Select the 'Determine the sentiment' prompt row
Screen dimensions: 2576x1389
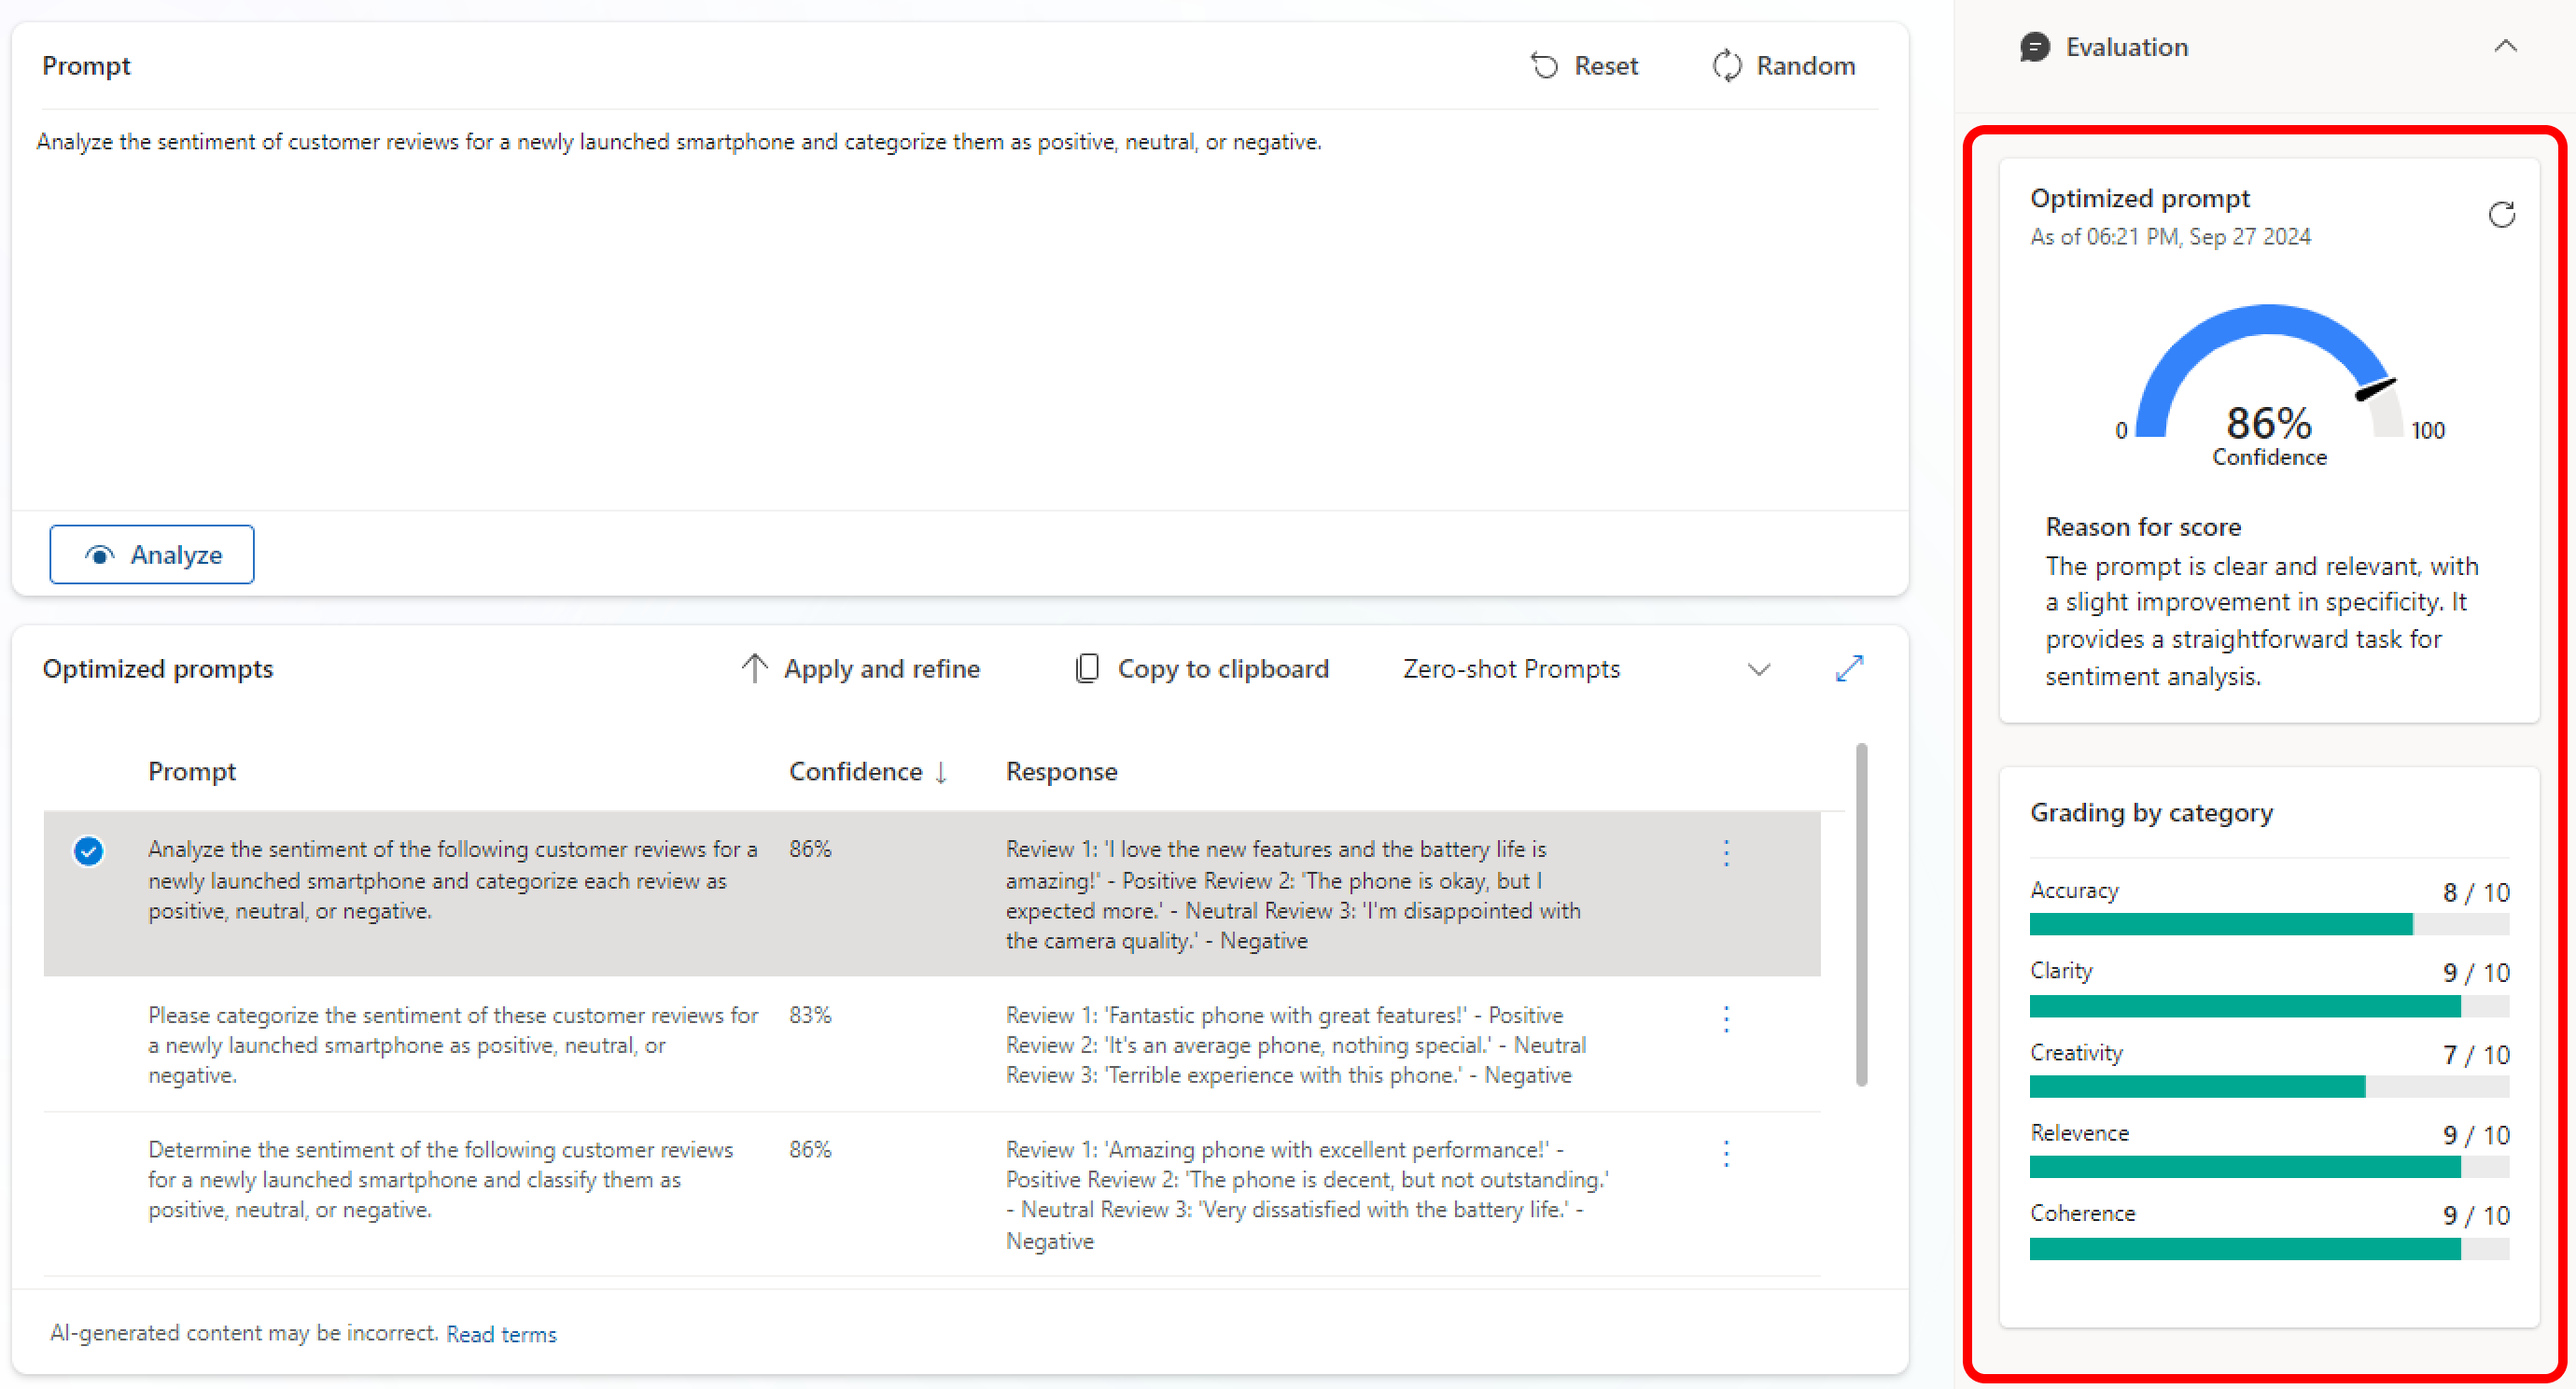point(932,1194)
